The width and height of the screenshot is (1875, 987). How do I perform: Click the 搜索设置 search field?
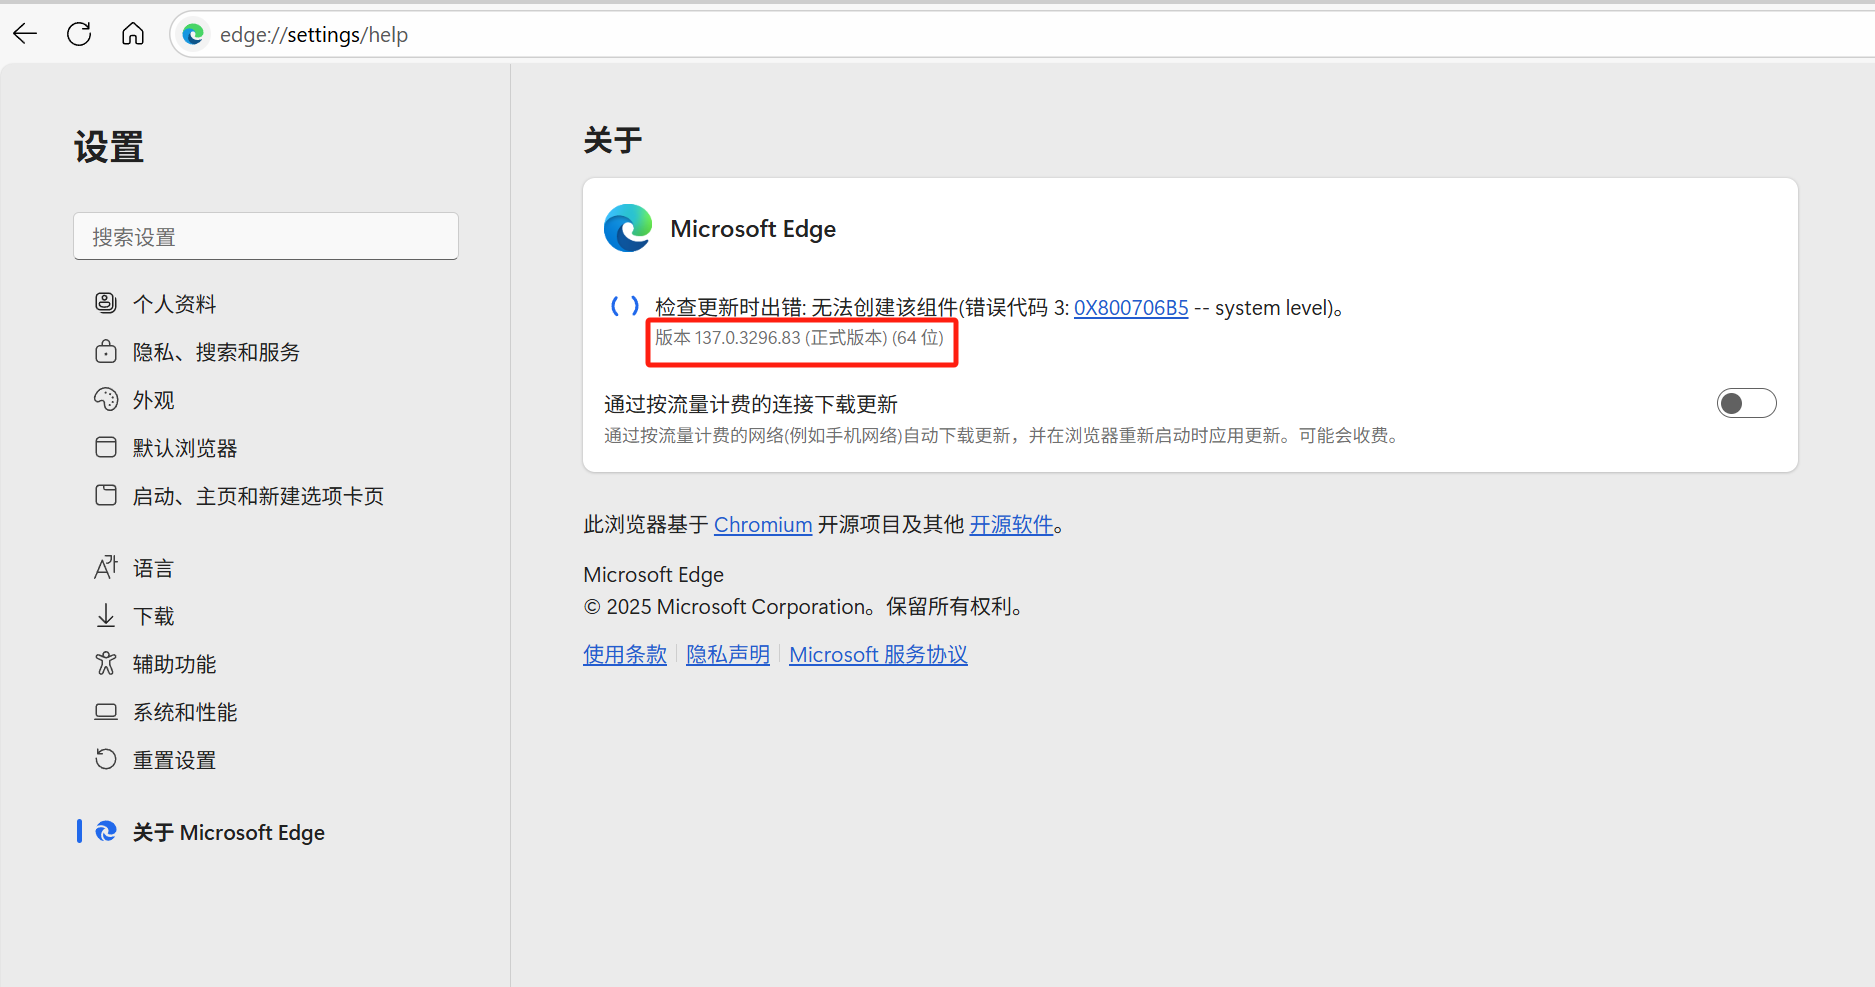point(266,237)
